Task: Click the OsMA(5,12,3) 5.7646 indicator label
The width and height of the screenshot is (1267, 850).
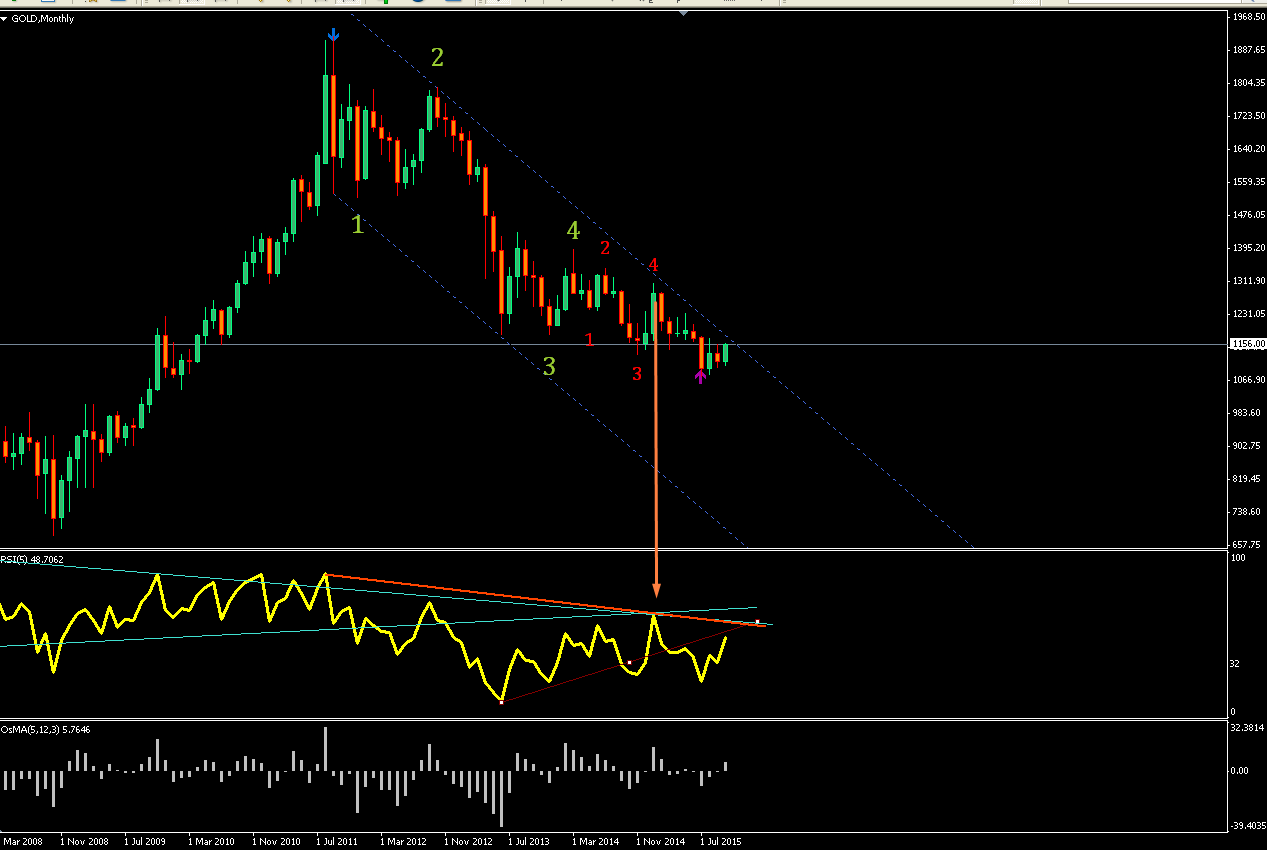Action: (46, 730)
